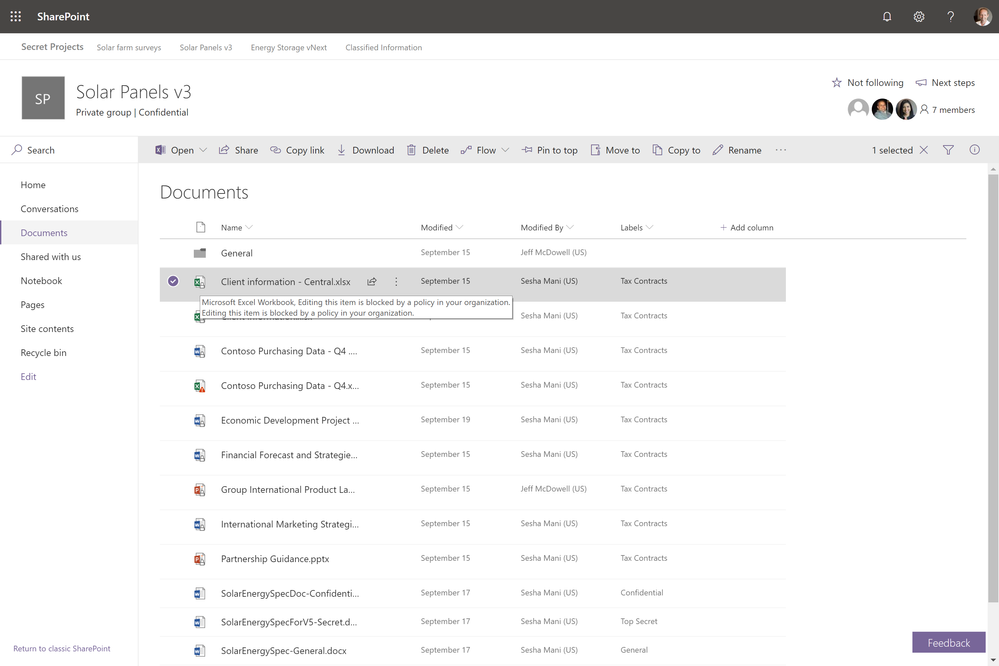Toggle Not following star for the site
This screenshot has width=999, height=666.
[837, 83]
